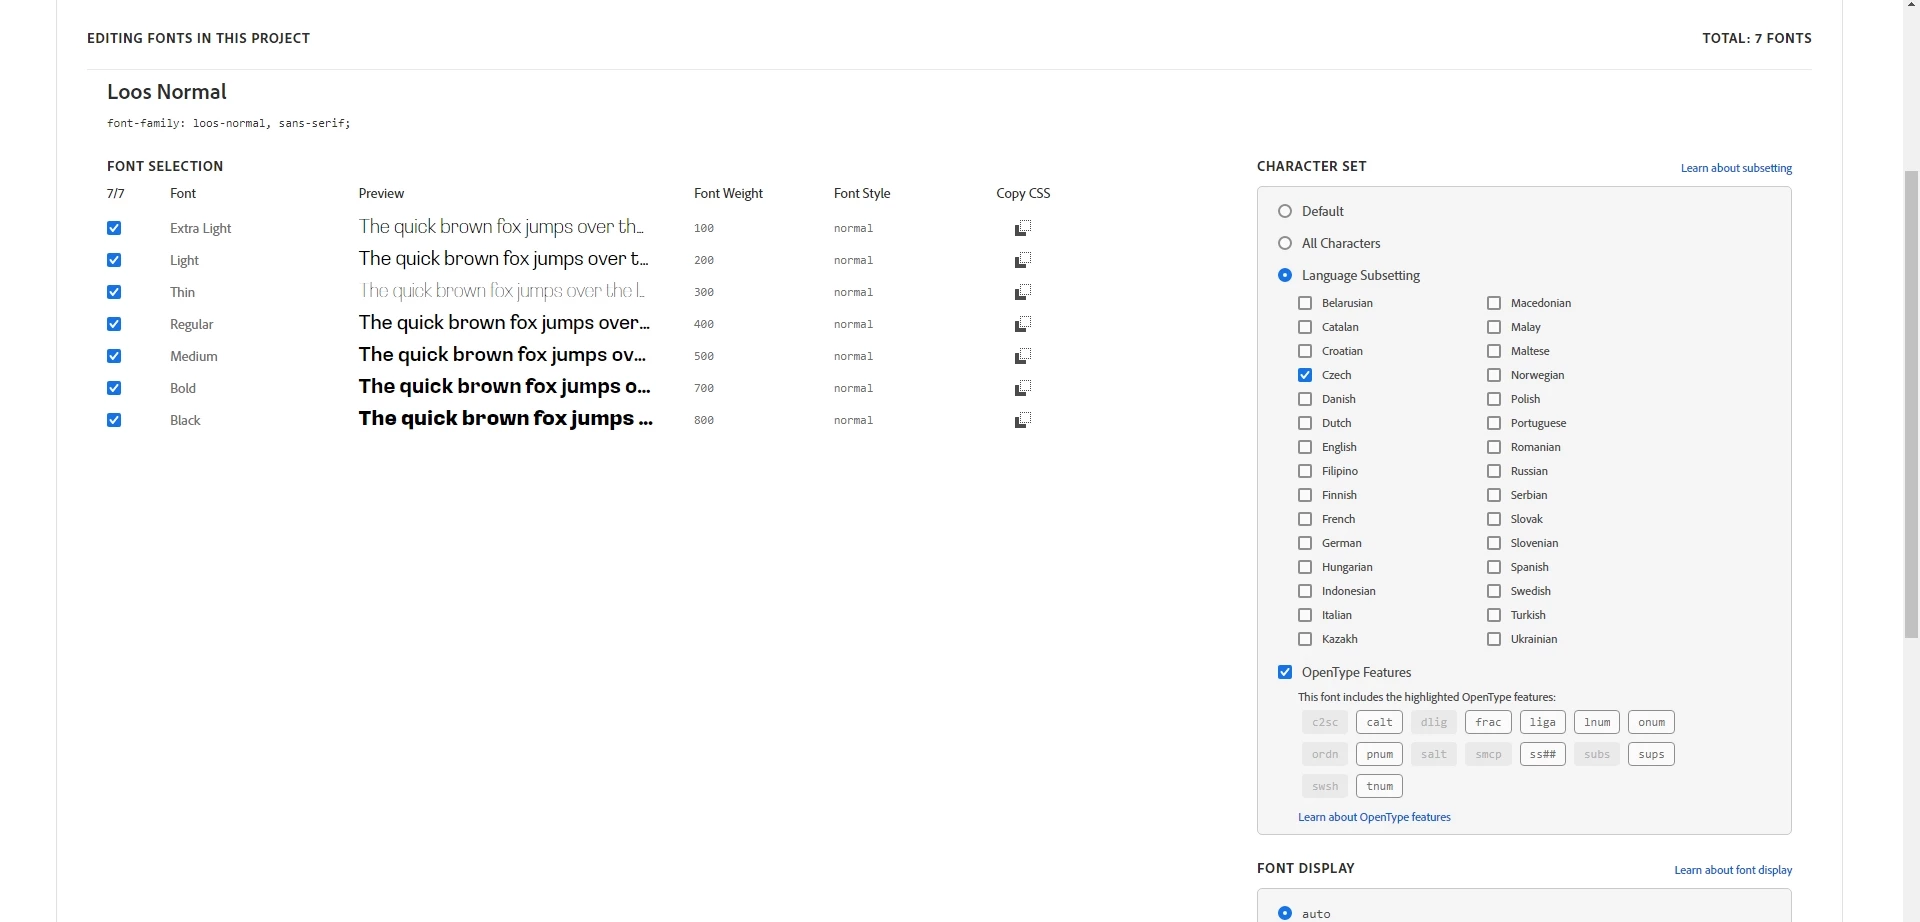Enable Spanish language checkbox

(x=1494, y=567)
